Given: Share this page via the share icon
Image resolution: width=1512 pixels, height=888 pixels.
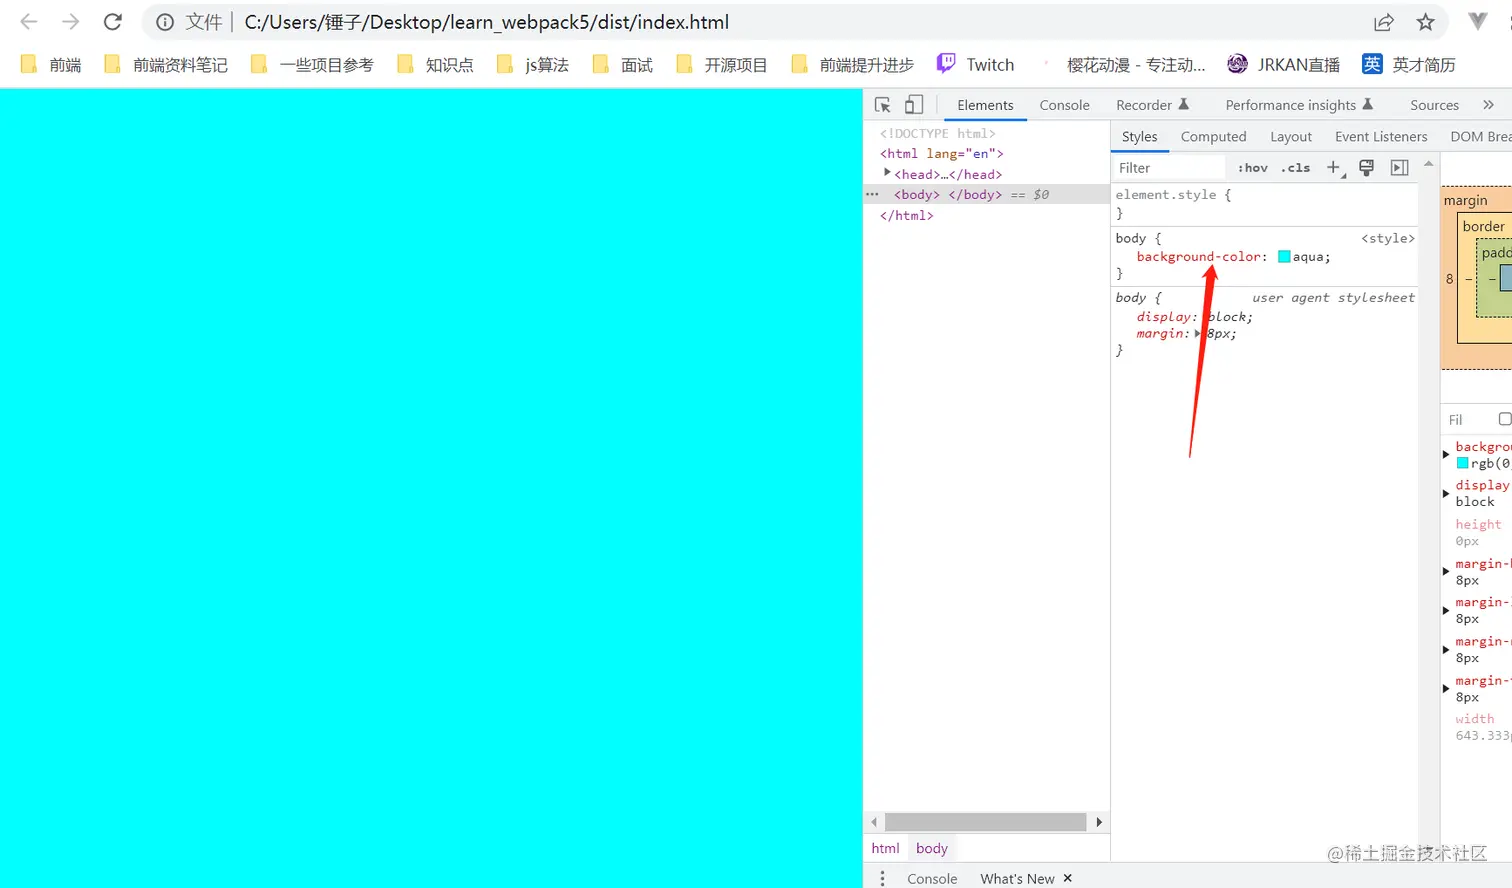Looking at the screenshot, I should [1384, 22].
